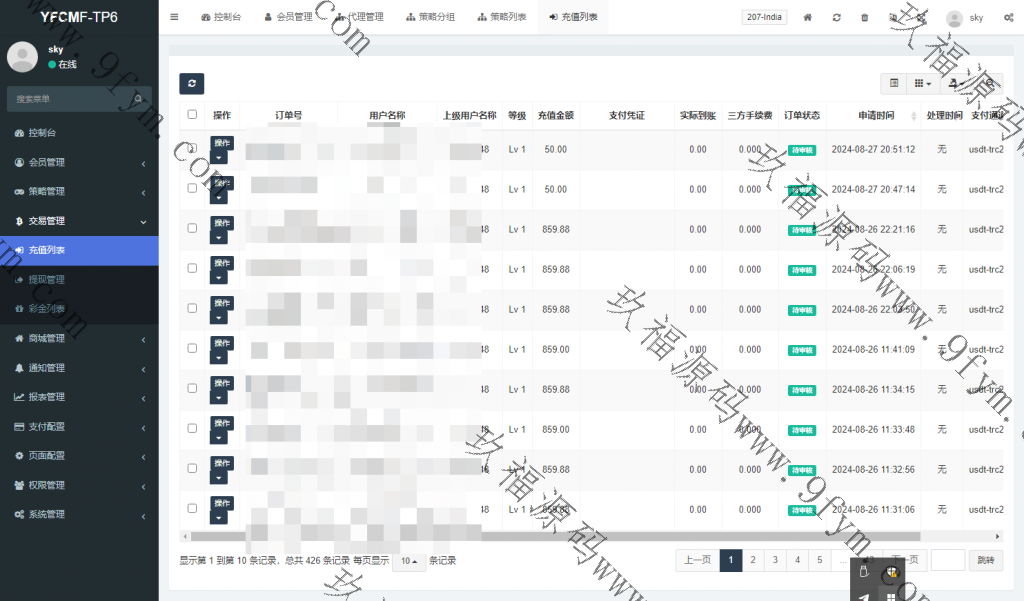This screenshot has height=601, width=1024.
Task: Click the hamburger menu toggle icon
Action: click(x=174, y=17)
